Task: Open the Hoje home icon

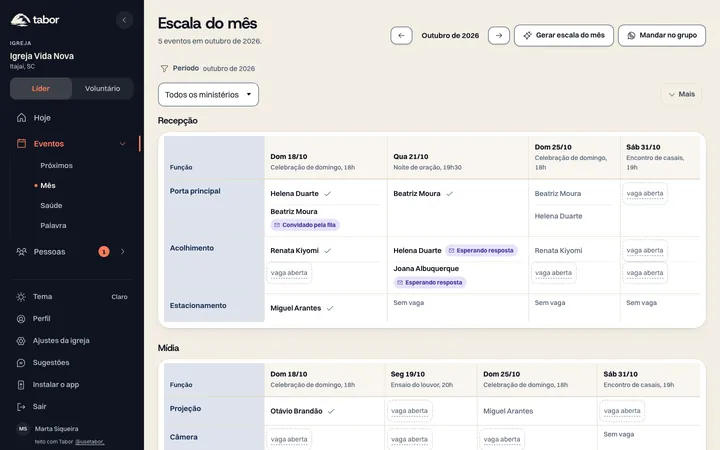Action: point(21,118)
